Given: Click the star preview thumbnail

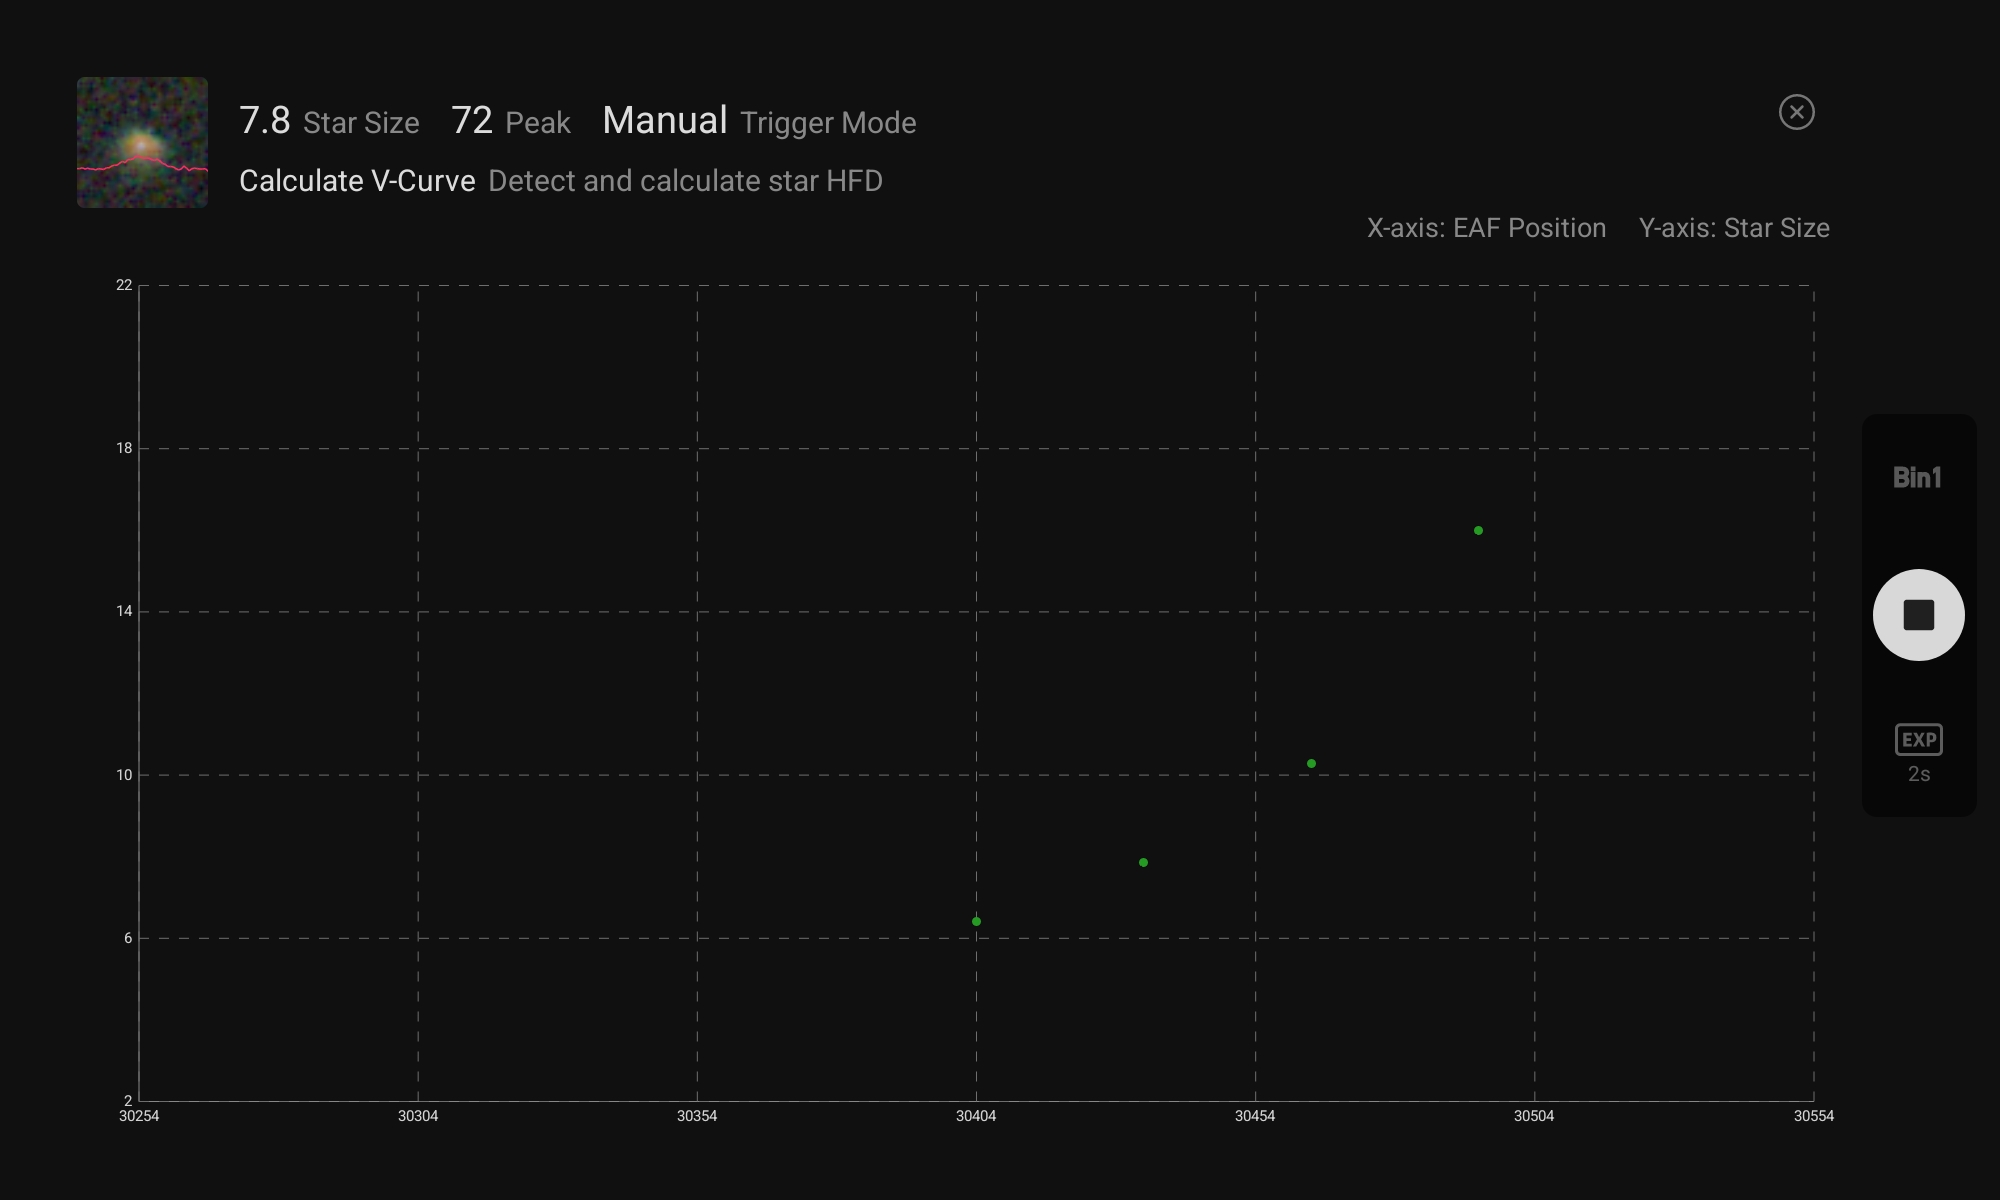Looking at the screenshot, I should (143, 143).
